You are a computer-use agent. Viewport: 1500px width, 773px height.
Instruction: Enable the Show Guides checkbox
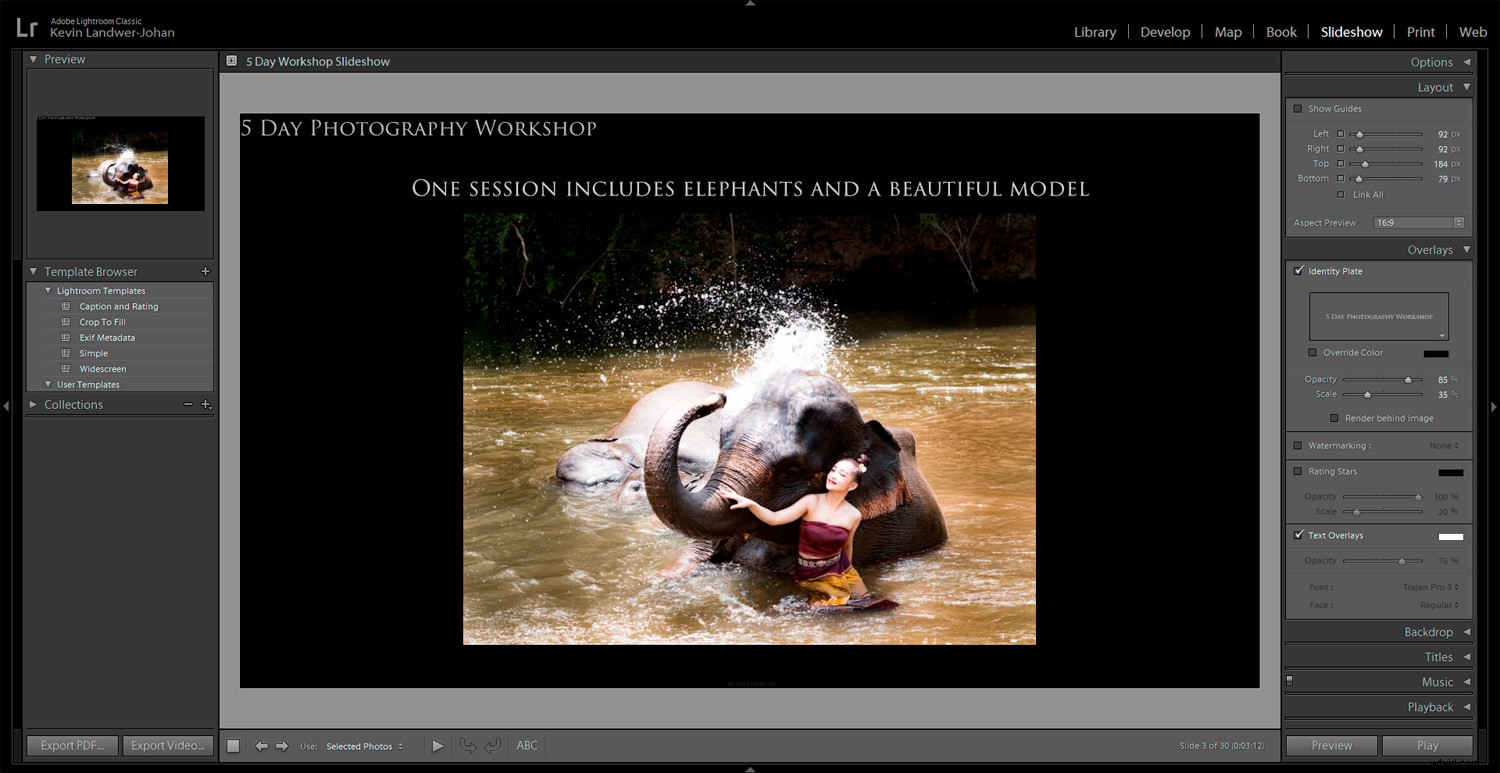[x=1297, y=108]
